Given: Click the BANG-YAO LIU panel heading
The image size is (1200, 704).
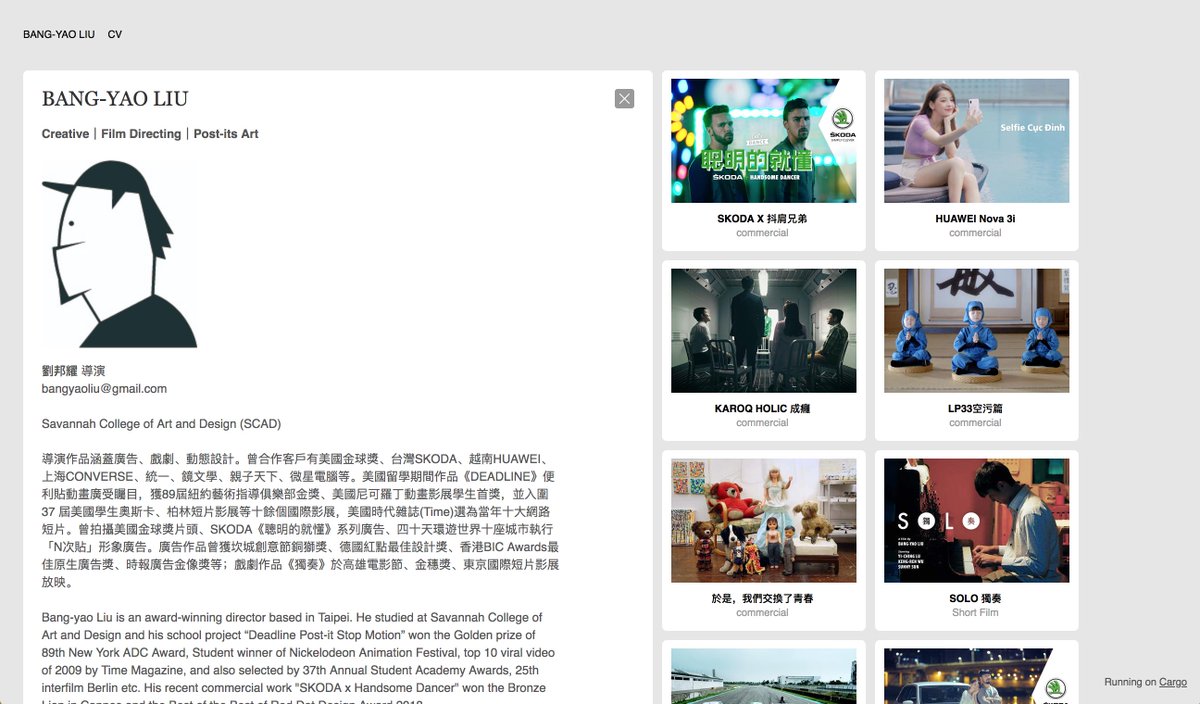Looking at the screenshot, I should pos(115,99).
